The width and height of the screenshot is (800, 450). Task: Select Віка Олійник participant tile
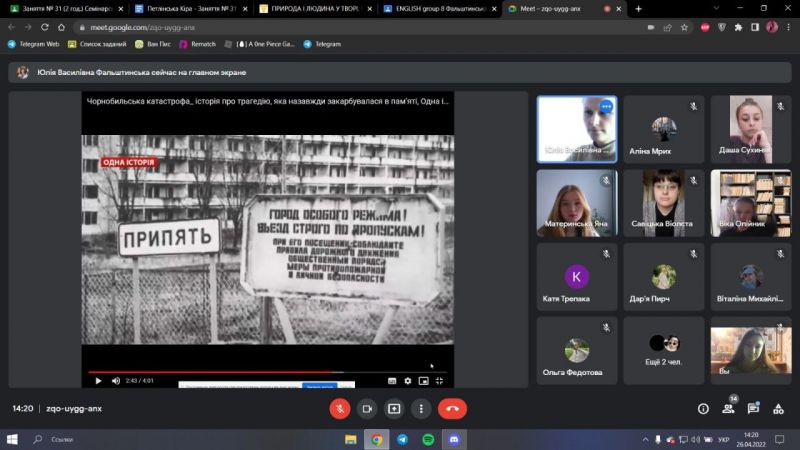751,203
